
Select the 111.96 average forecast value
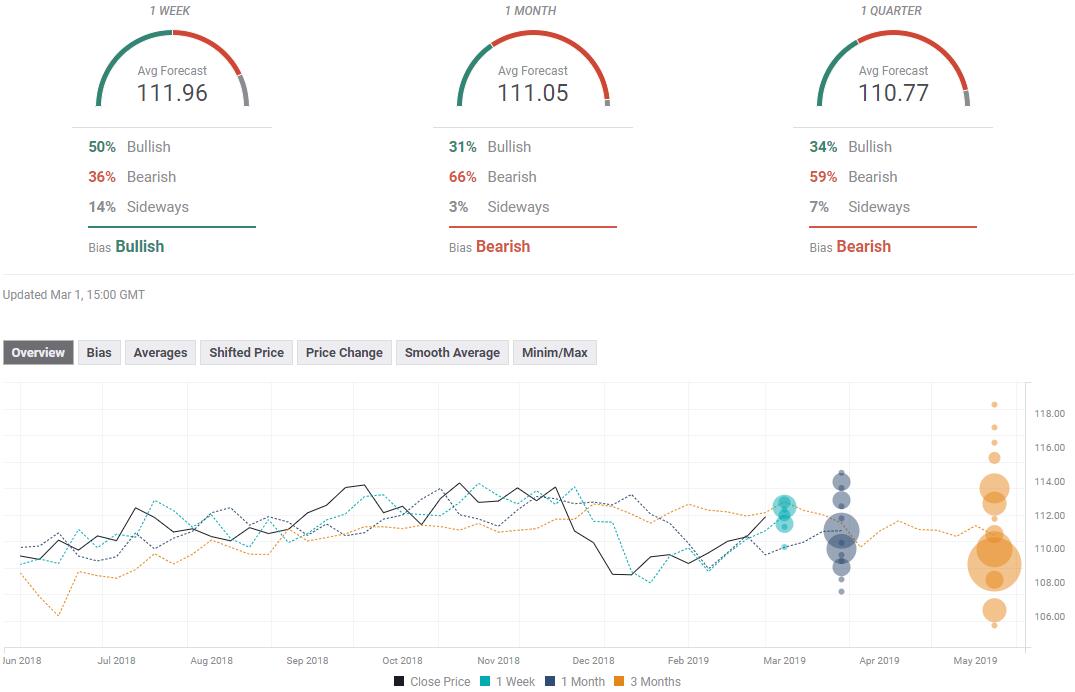(172, 93)
